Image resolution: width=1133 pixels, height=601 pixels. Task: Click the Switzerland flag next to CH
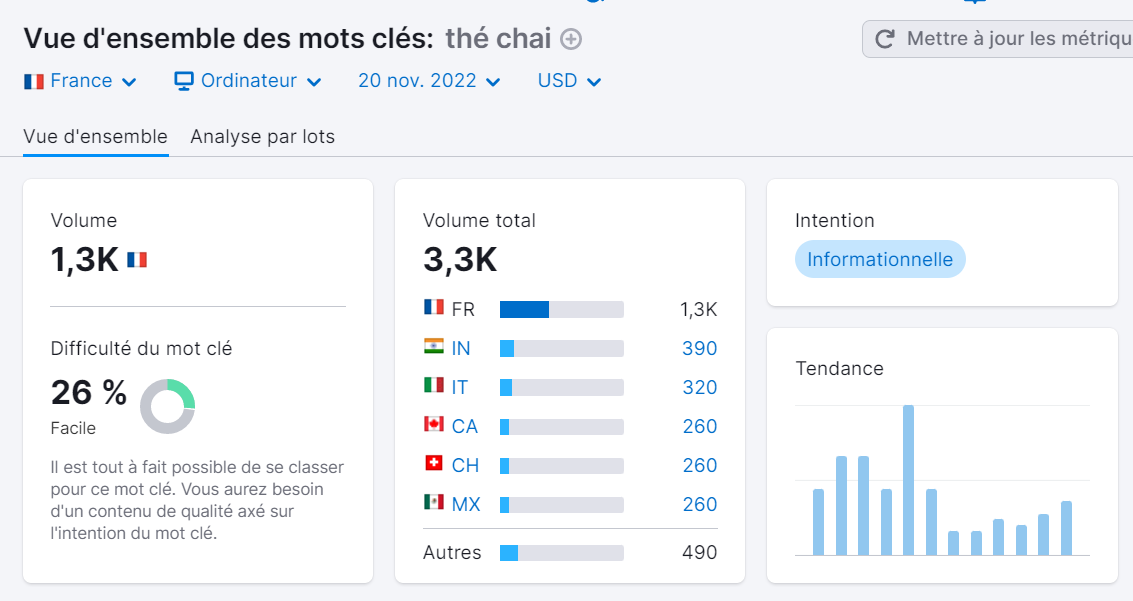click(434, 465)
